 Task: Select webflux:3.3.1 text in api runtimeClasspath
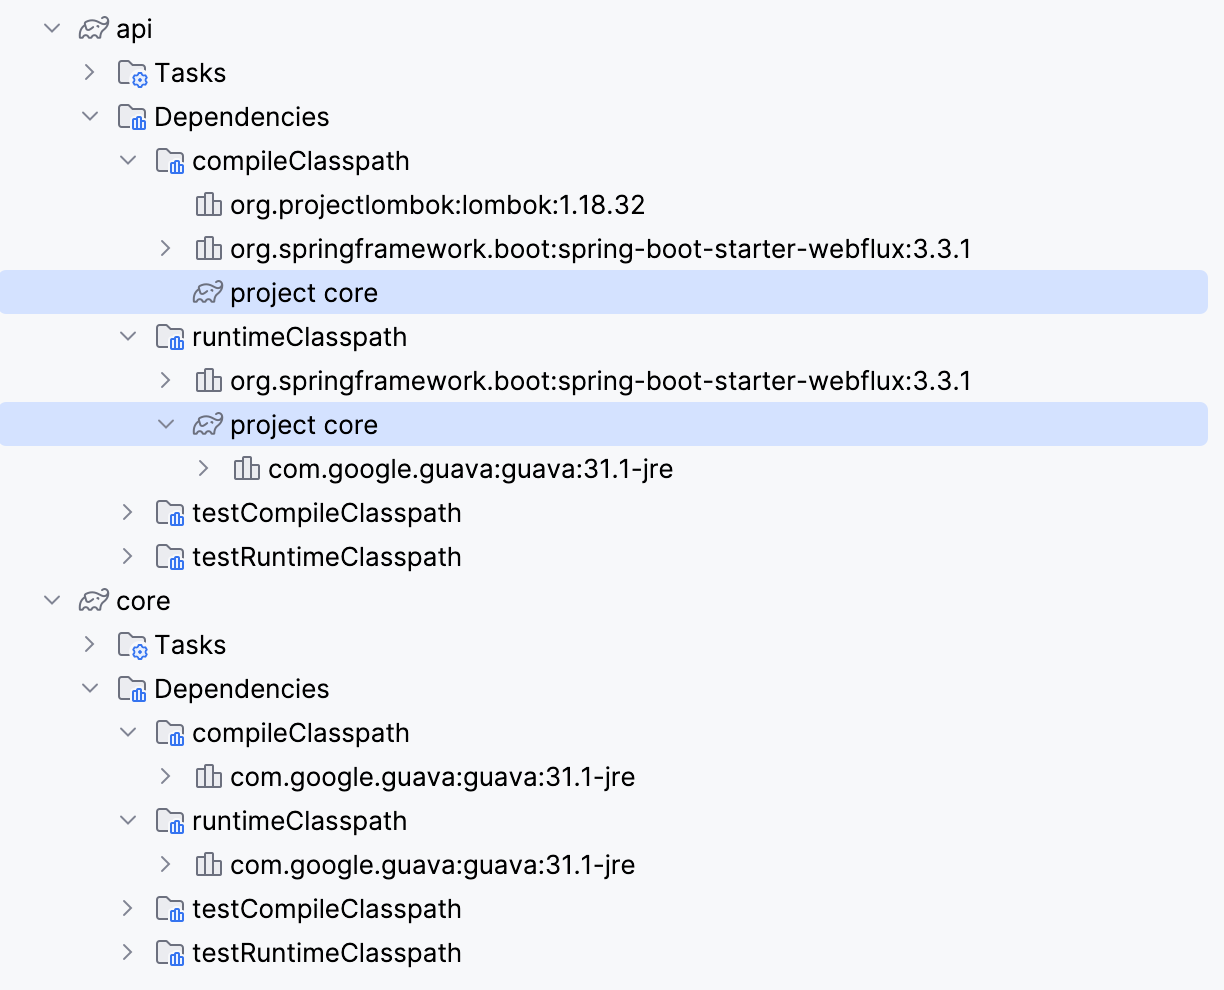(600, 381)
